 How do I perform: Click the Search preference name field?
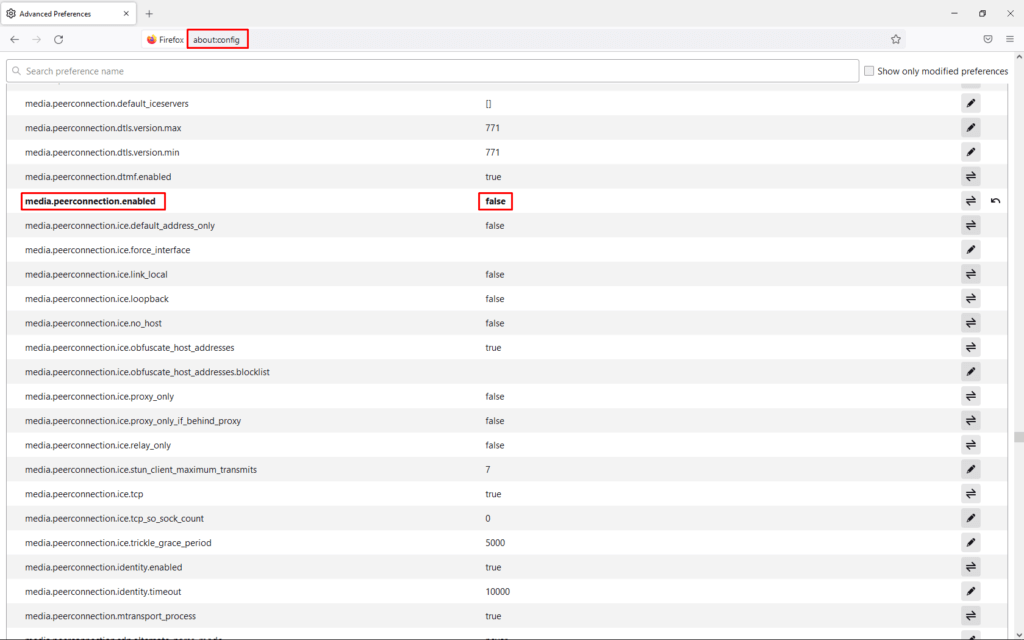432,70
